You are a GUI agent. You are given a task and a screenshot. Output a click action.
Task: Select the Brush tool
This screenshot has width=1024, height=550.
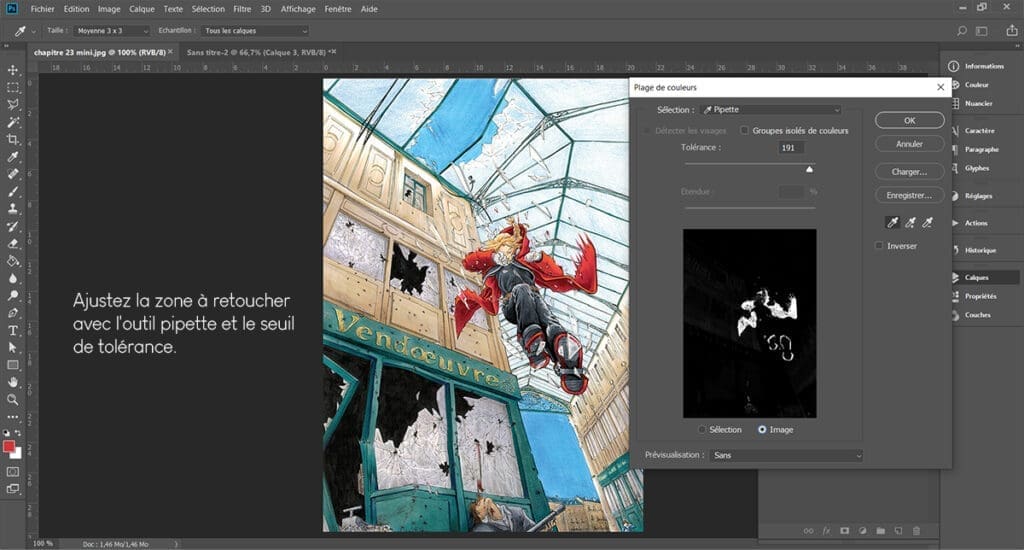pos(12,191)
